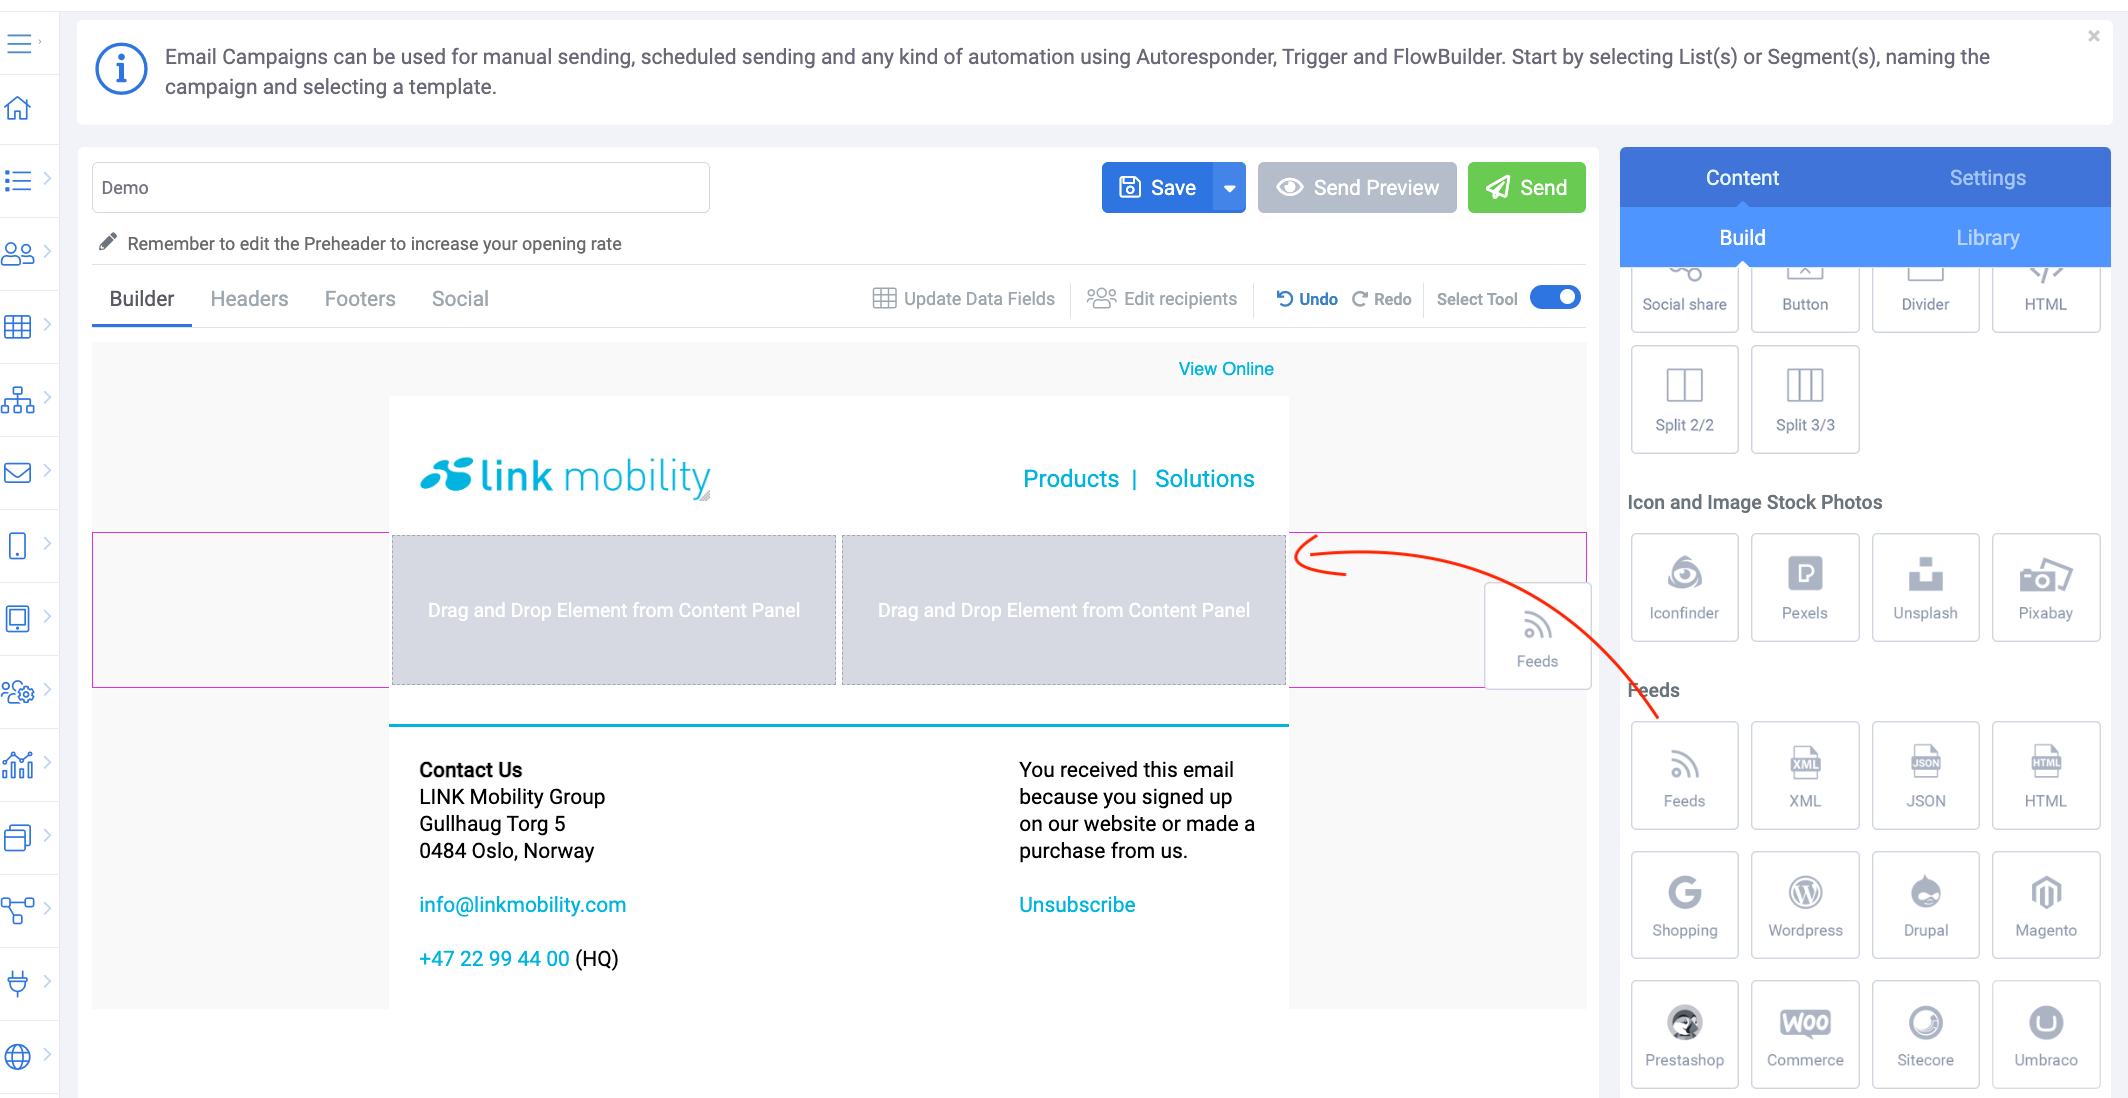Click the Undo button
This screenshot has width=2128, height=1098.
pyautogui.click(x=1307, y=299)
